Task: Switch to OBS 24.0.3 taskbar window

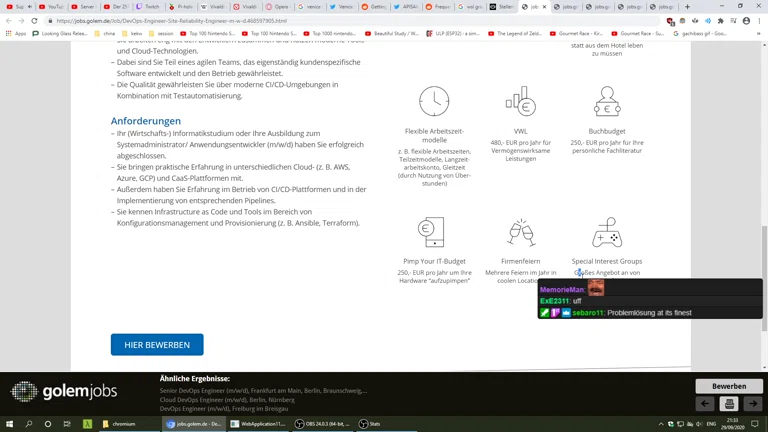Action: pos(323,424)
